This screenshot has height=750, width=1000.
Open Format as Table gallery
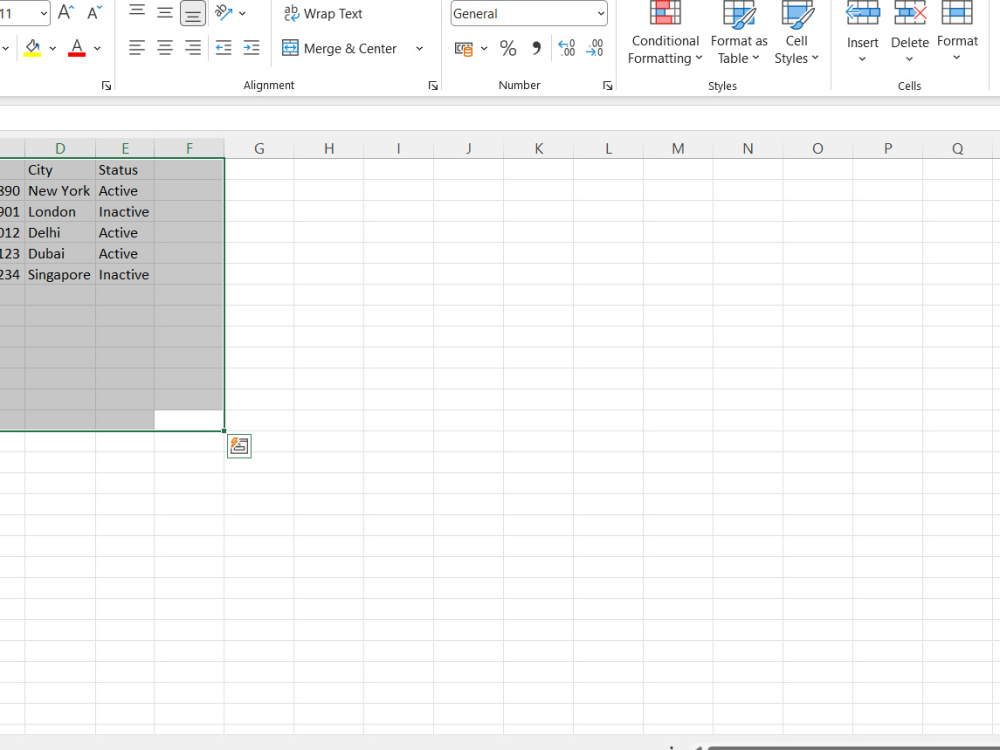click(x=739, y=33)
